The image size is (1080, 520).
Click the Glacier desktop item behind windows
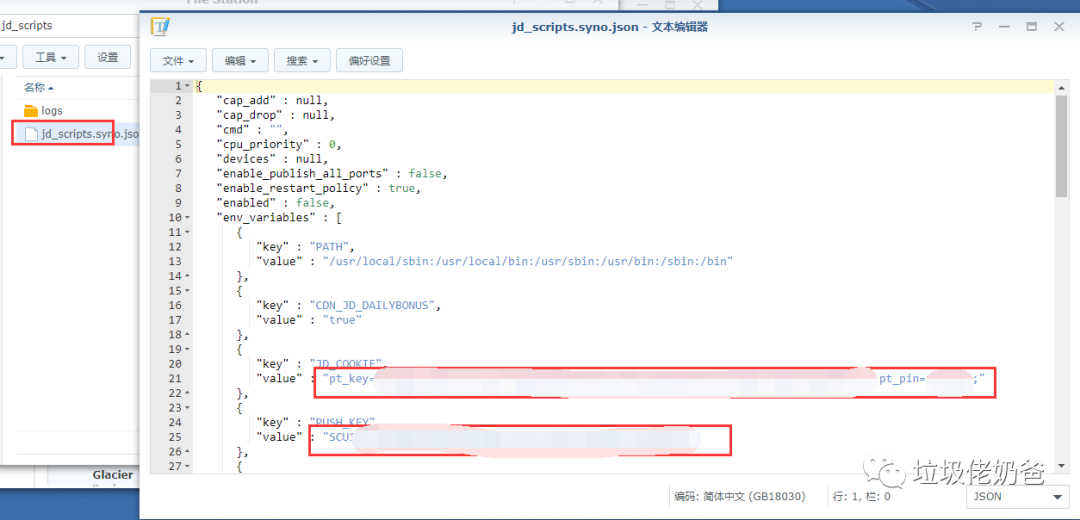coord(112,475)
